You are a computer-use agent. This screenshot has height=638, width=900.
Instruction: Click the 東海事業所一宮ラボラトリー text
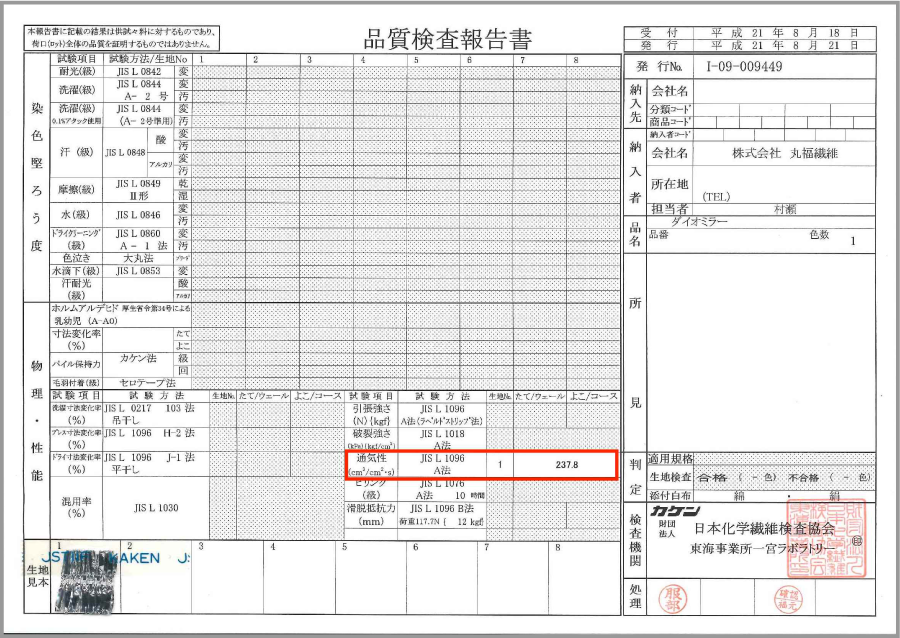pyautogui.click(x=763, y=549)
